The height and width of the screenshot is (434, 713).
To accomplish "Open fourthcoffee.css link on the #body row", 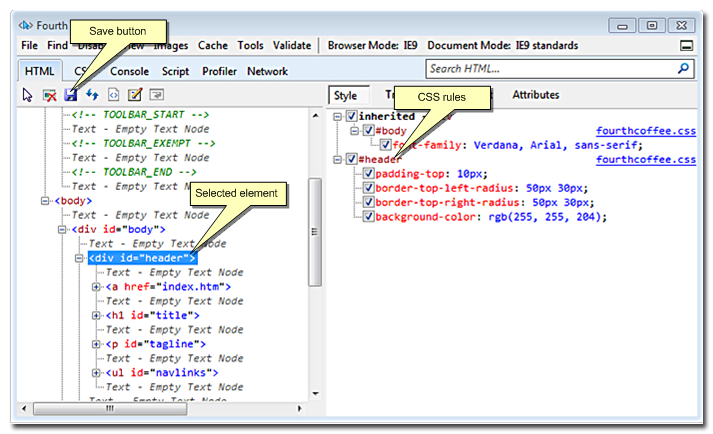I will pos(646,131).
